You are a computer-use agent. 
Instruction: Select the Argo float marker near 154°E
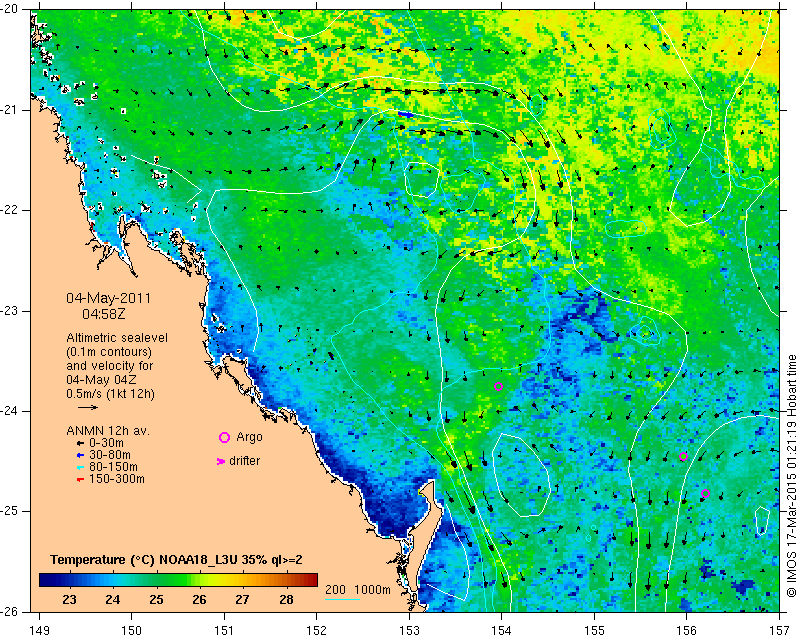pyautogui.click(x=498, y=386)
